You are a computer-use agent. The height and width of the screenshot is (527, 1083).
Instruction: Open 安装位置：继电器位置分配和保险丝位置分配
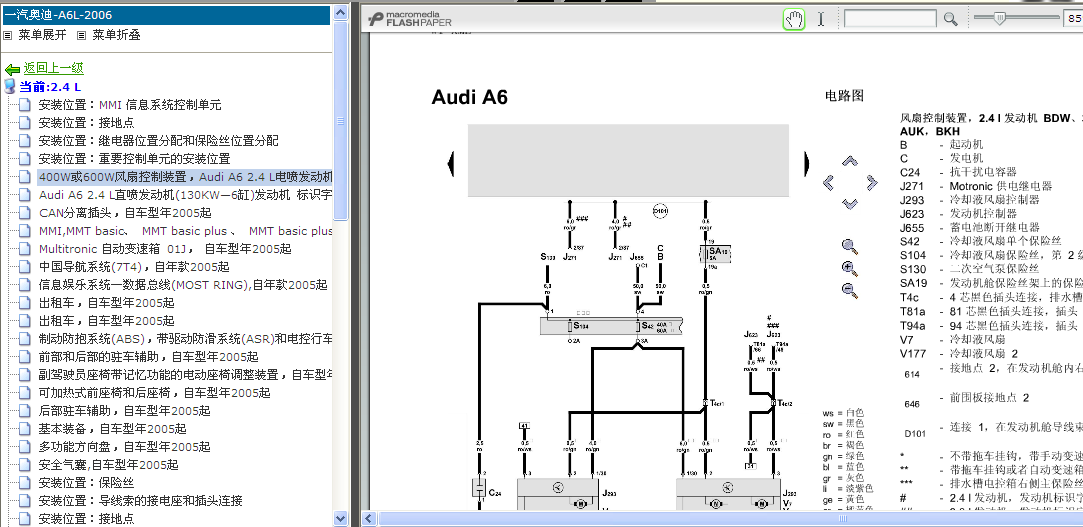click(159, 141)
